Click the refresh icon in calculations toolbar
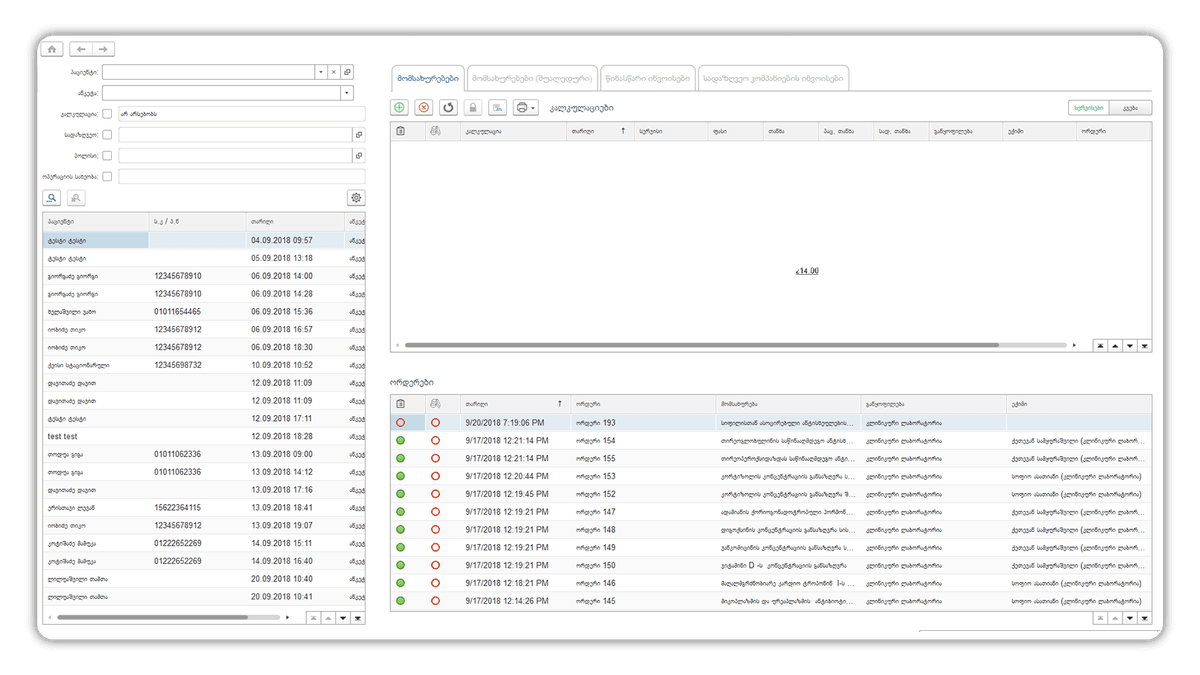The width and height of the screenshot is (1200, 675). [x=448, y=107]
